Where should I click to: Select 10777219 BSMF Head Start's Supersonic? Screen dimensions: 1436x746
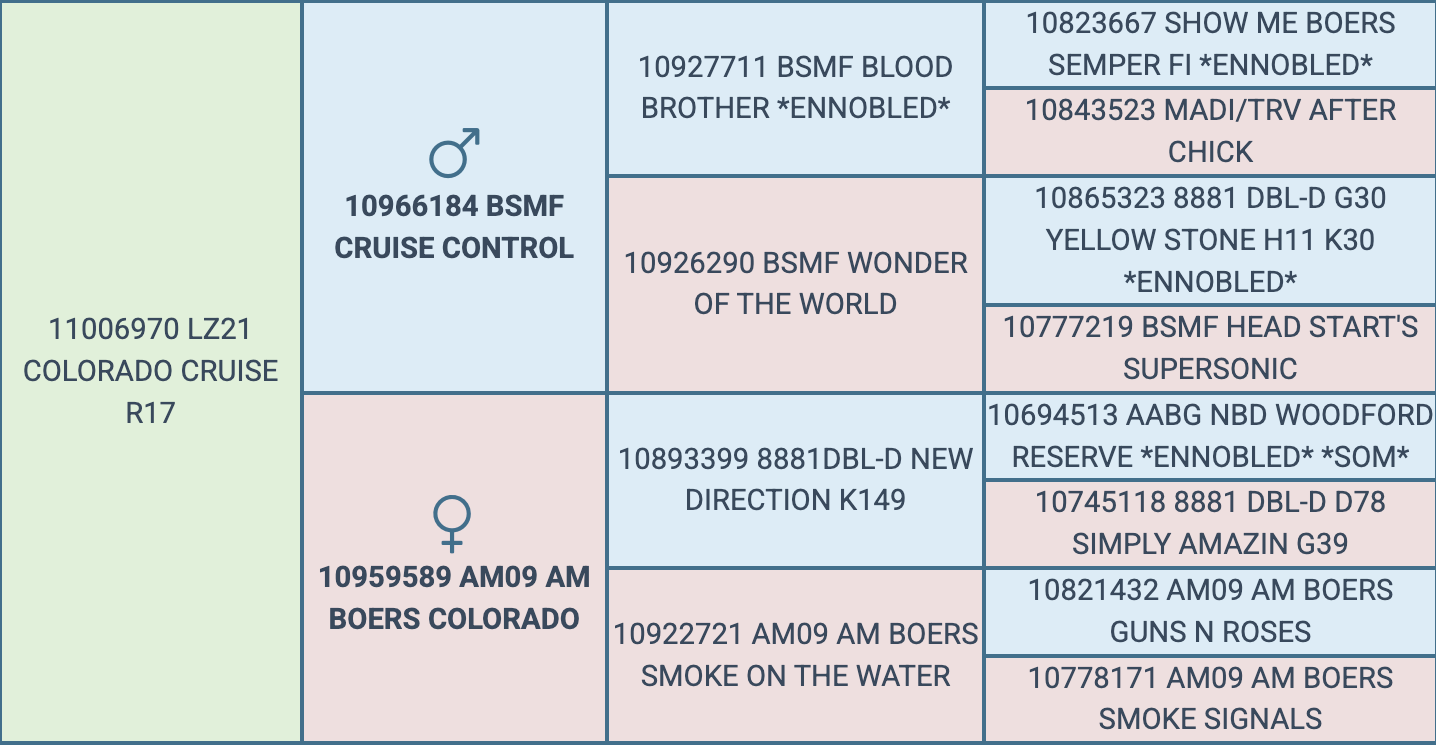(1210, 348)
